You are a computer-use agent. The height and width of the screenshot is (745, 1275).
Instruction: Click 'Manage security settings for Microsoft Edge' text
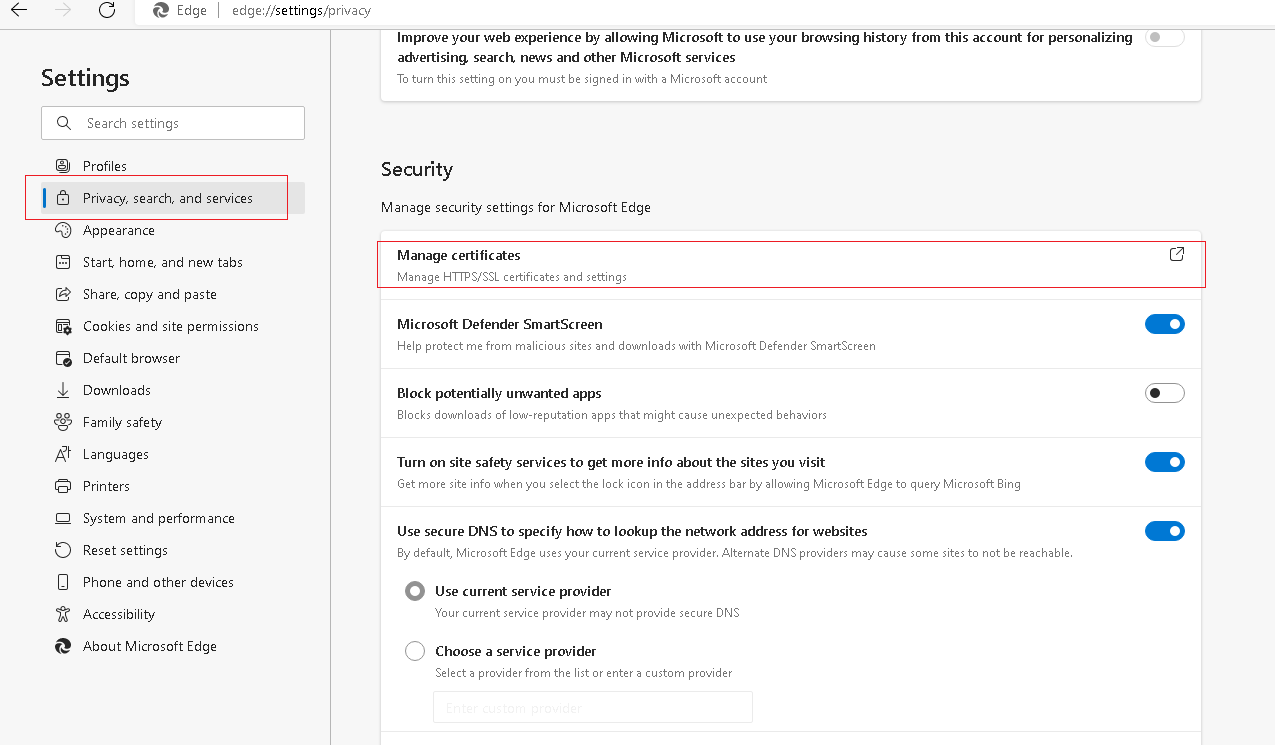pos(516,207)
